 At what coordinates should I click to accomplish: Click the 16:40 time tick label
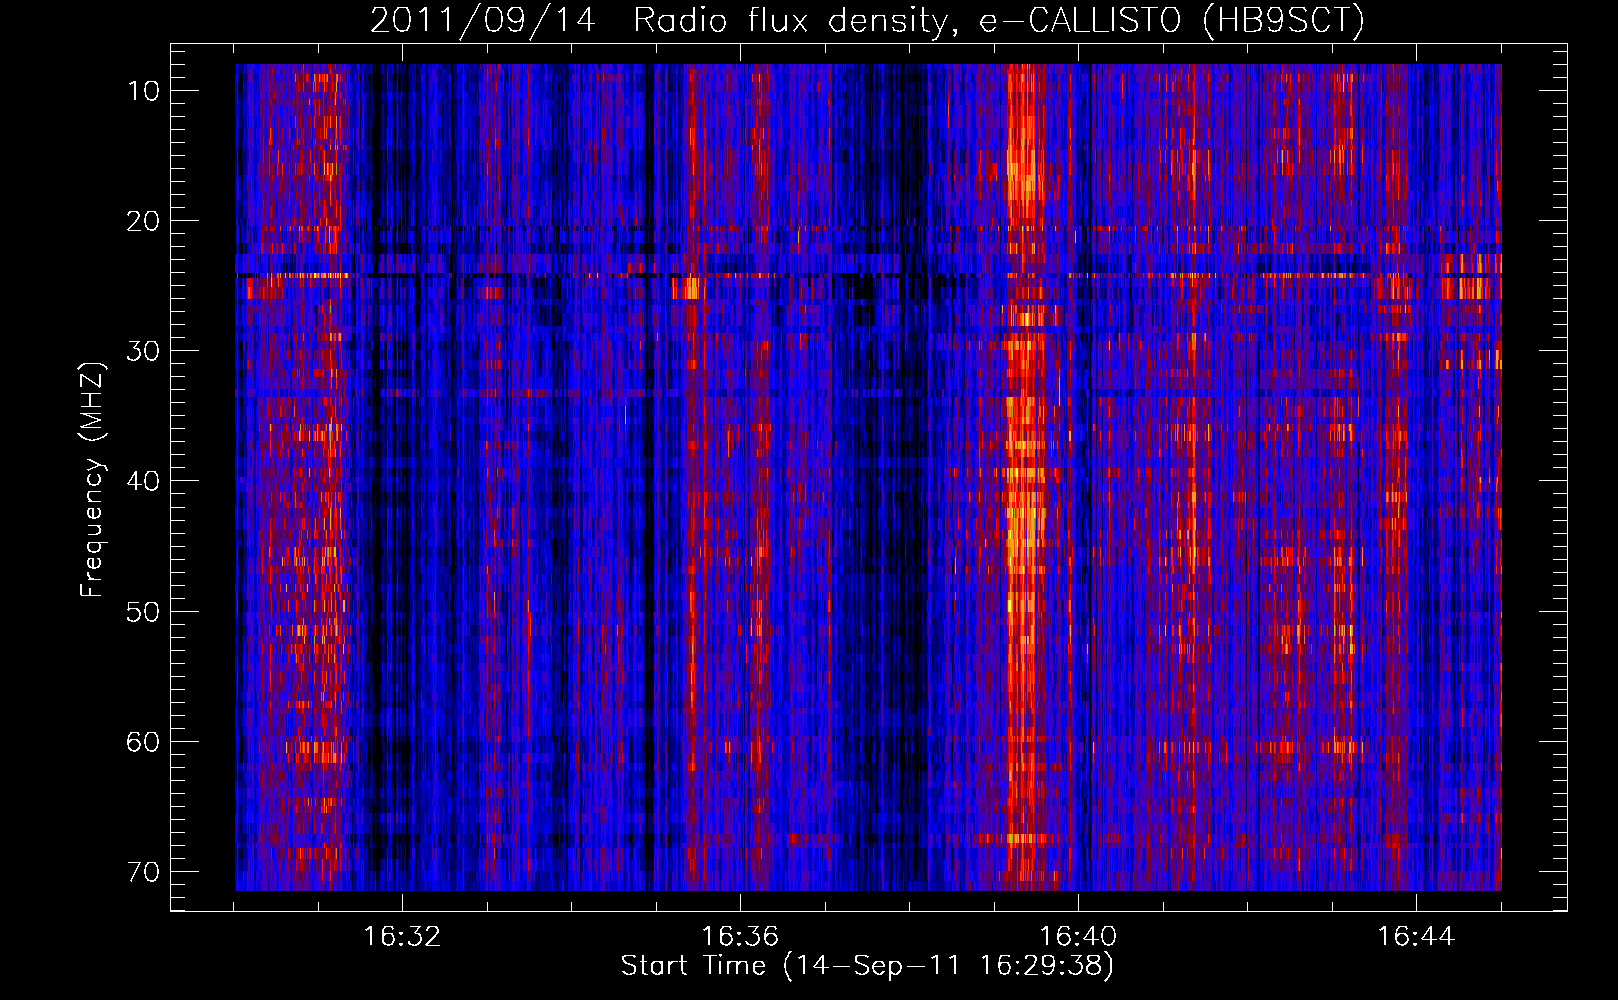pyautogui.click(x=1078, y=937)
